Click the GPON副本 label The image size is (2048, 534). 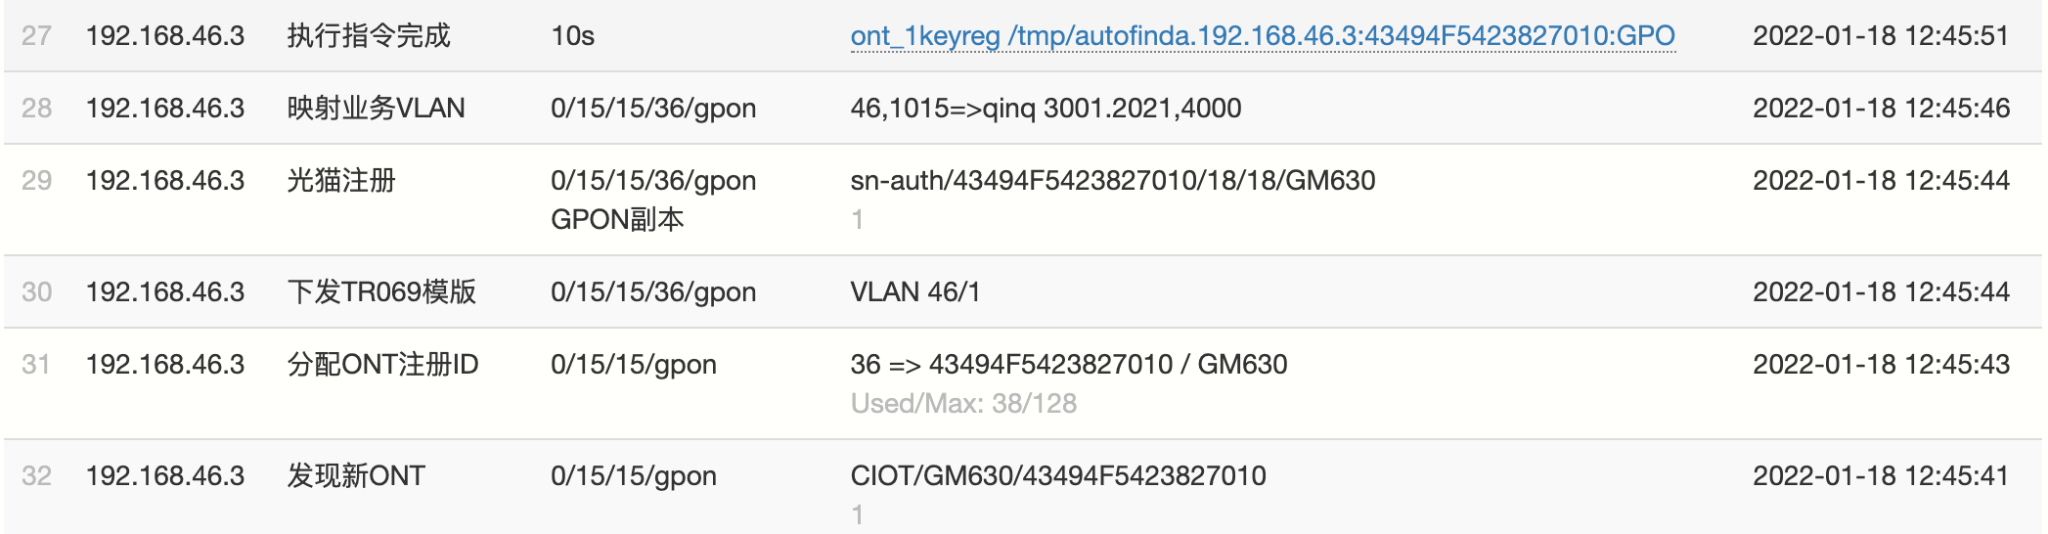click(x=617, y=220)
